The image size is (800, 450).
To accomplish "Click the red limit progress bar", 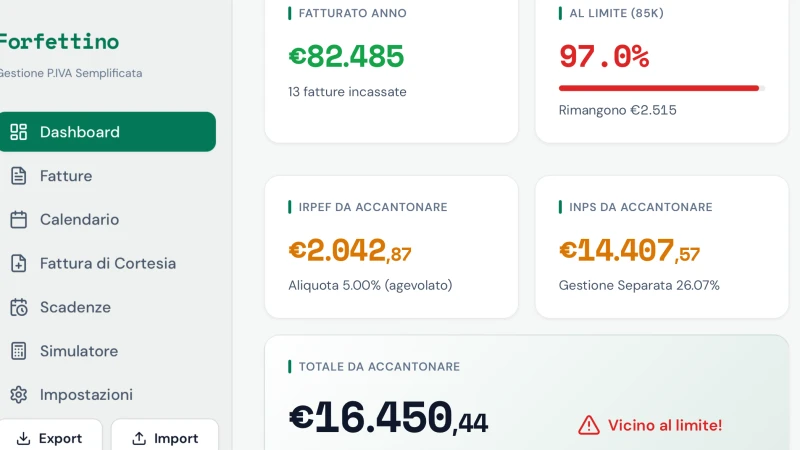I will (x=658, y=88).
